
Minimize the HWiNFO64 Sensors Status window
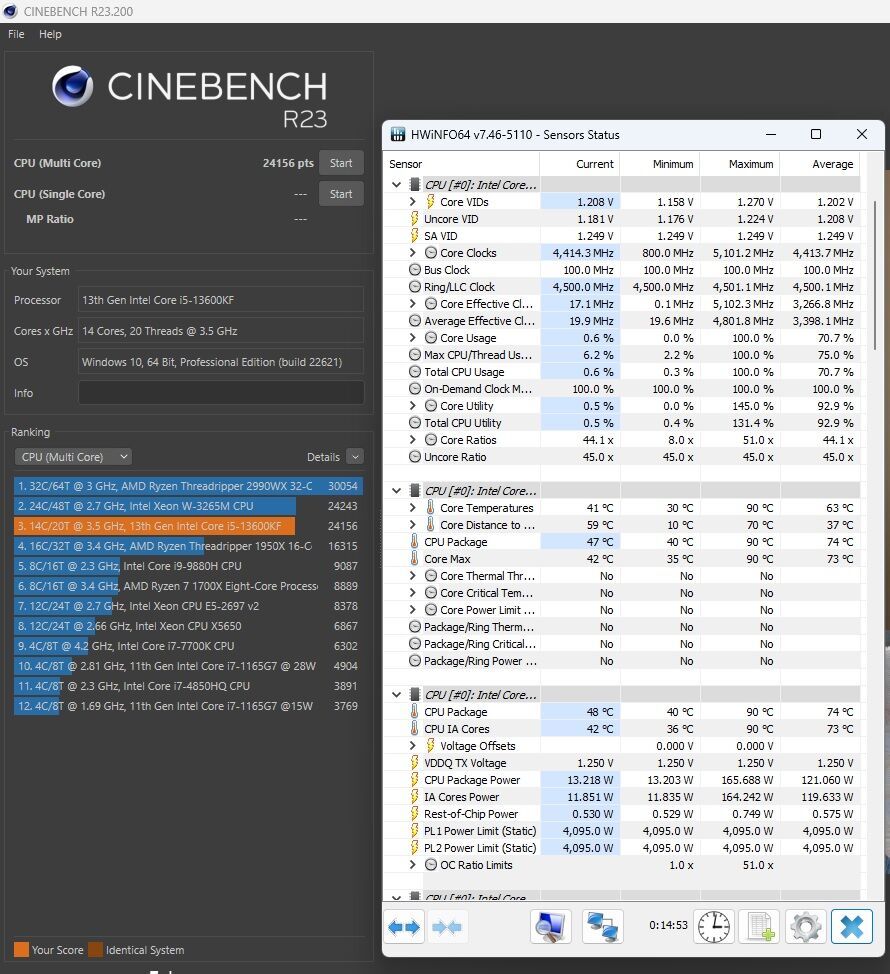coord(771,134)
